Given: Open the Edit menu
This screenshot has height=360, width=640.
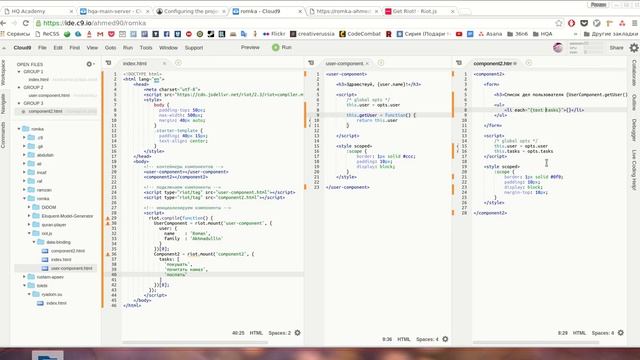Looking at the screenshot, I should coord(58,48).
